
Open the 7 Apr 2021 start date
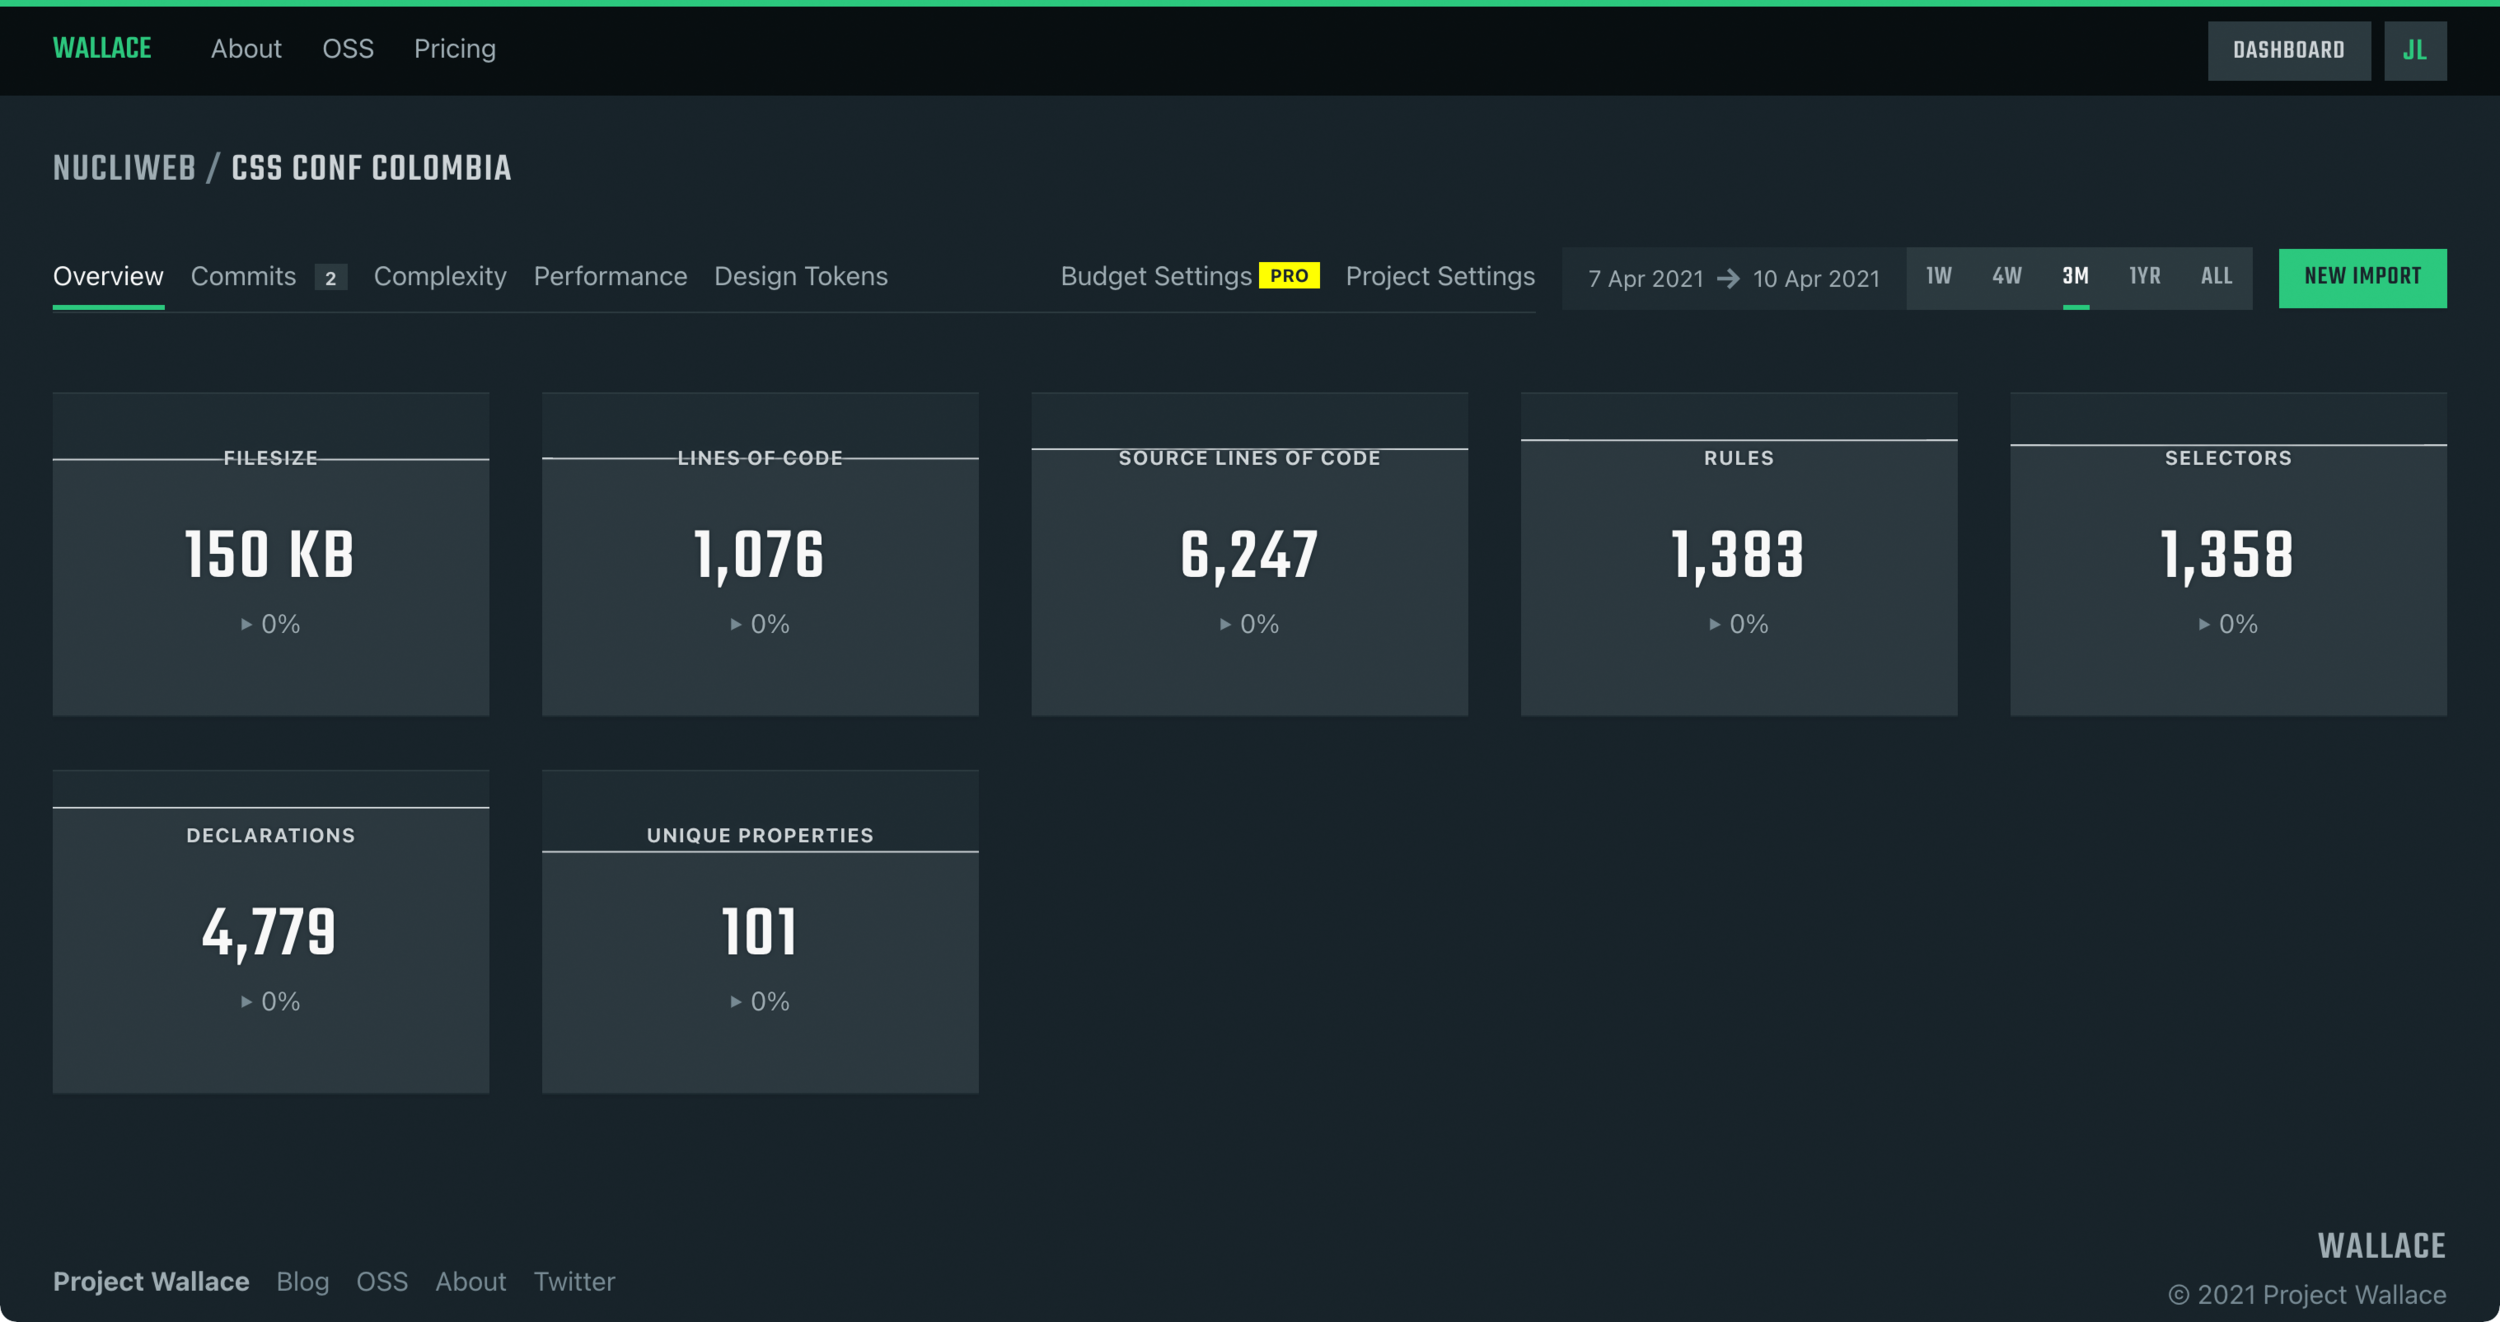pos(1645,279)
